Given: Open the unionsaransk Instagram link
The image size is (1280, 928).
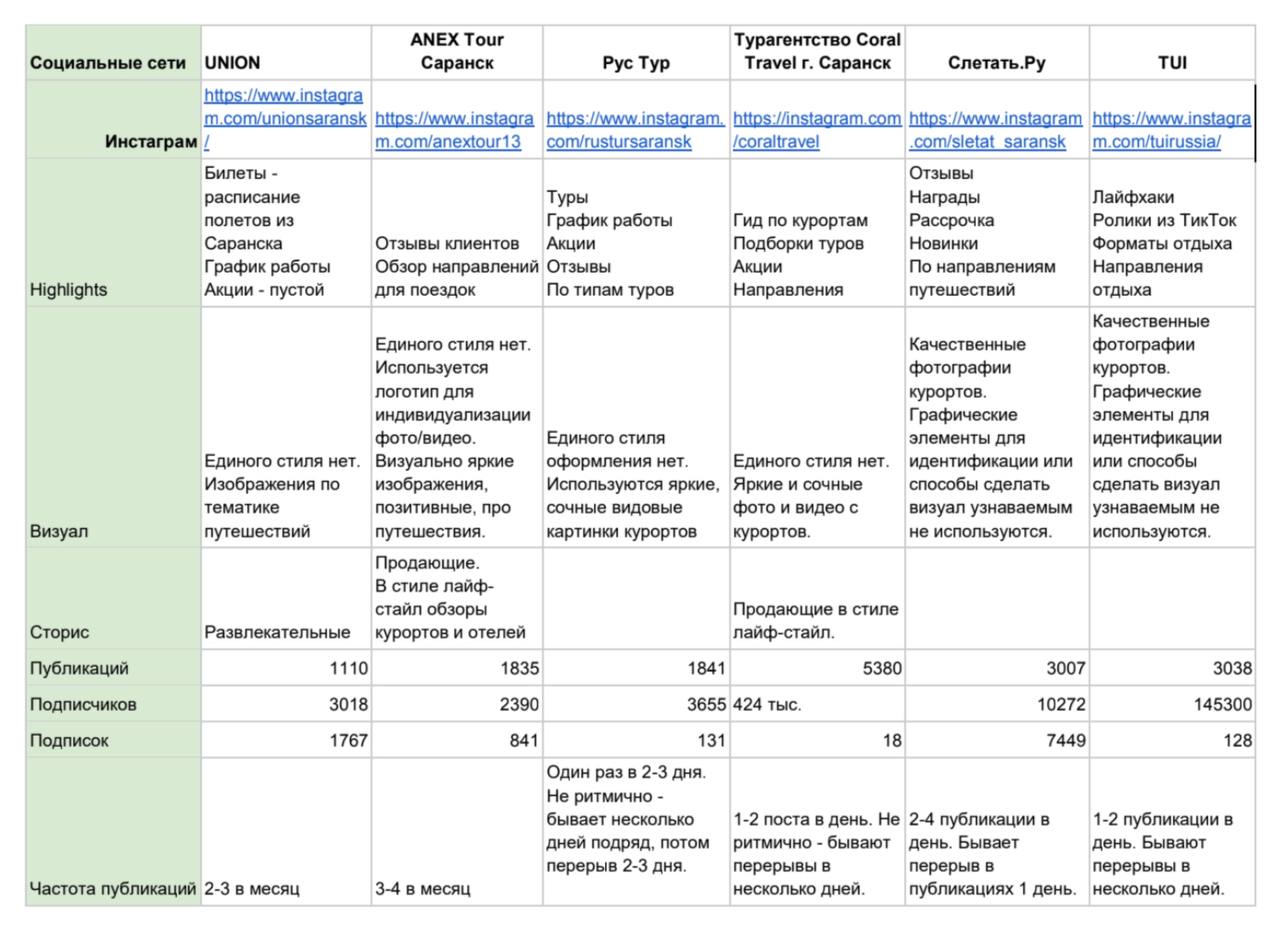Looking at the screenshot, I should 285,118.
